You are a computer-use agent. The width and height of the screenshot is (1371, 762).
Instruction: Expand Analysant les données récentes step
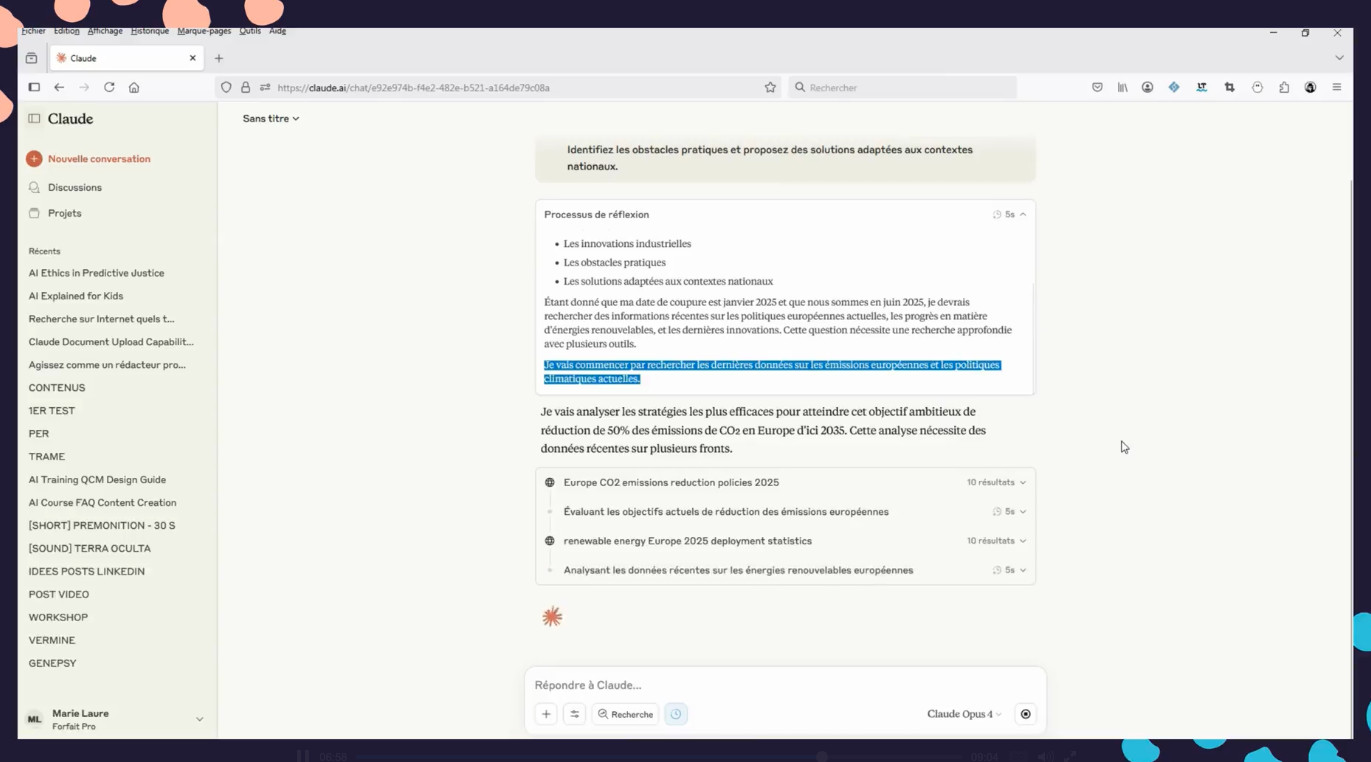point(785,570)
